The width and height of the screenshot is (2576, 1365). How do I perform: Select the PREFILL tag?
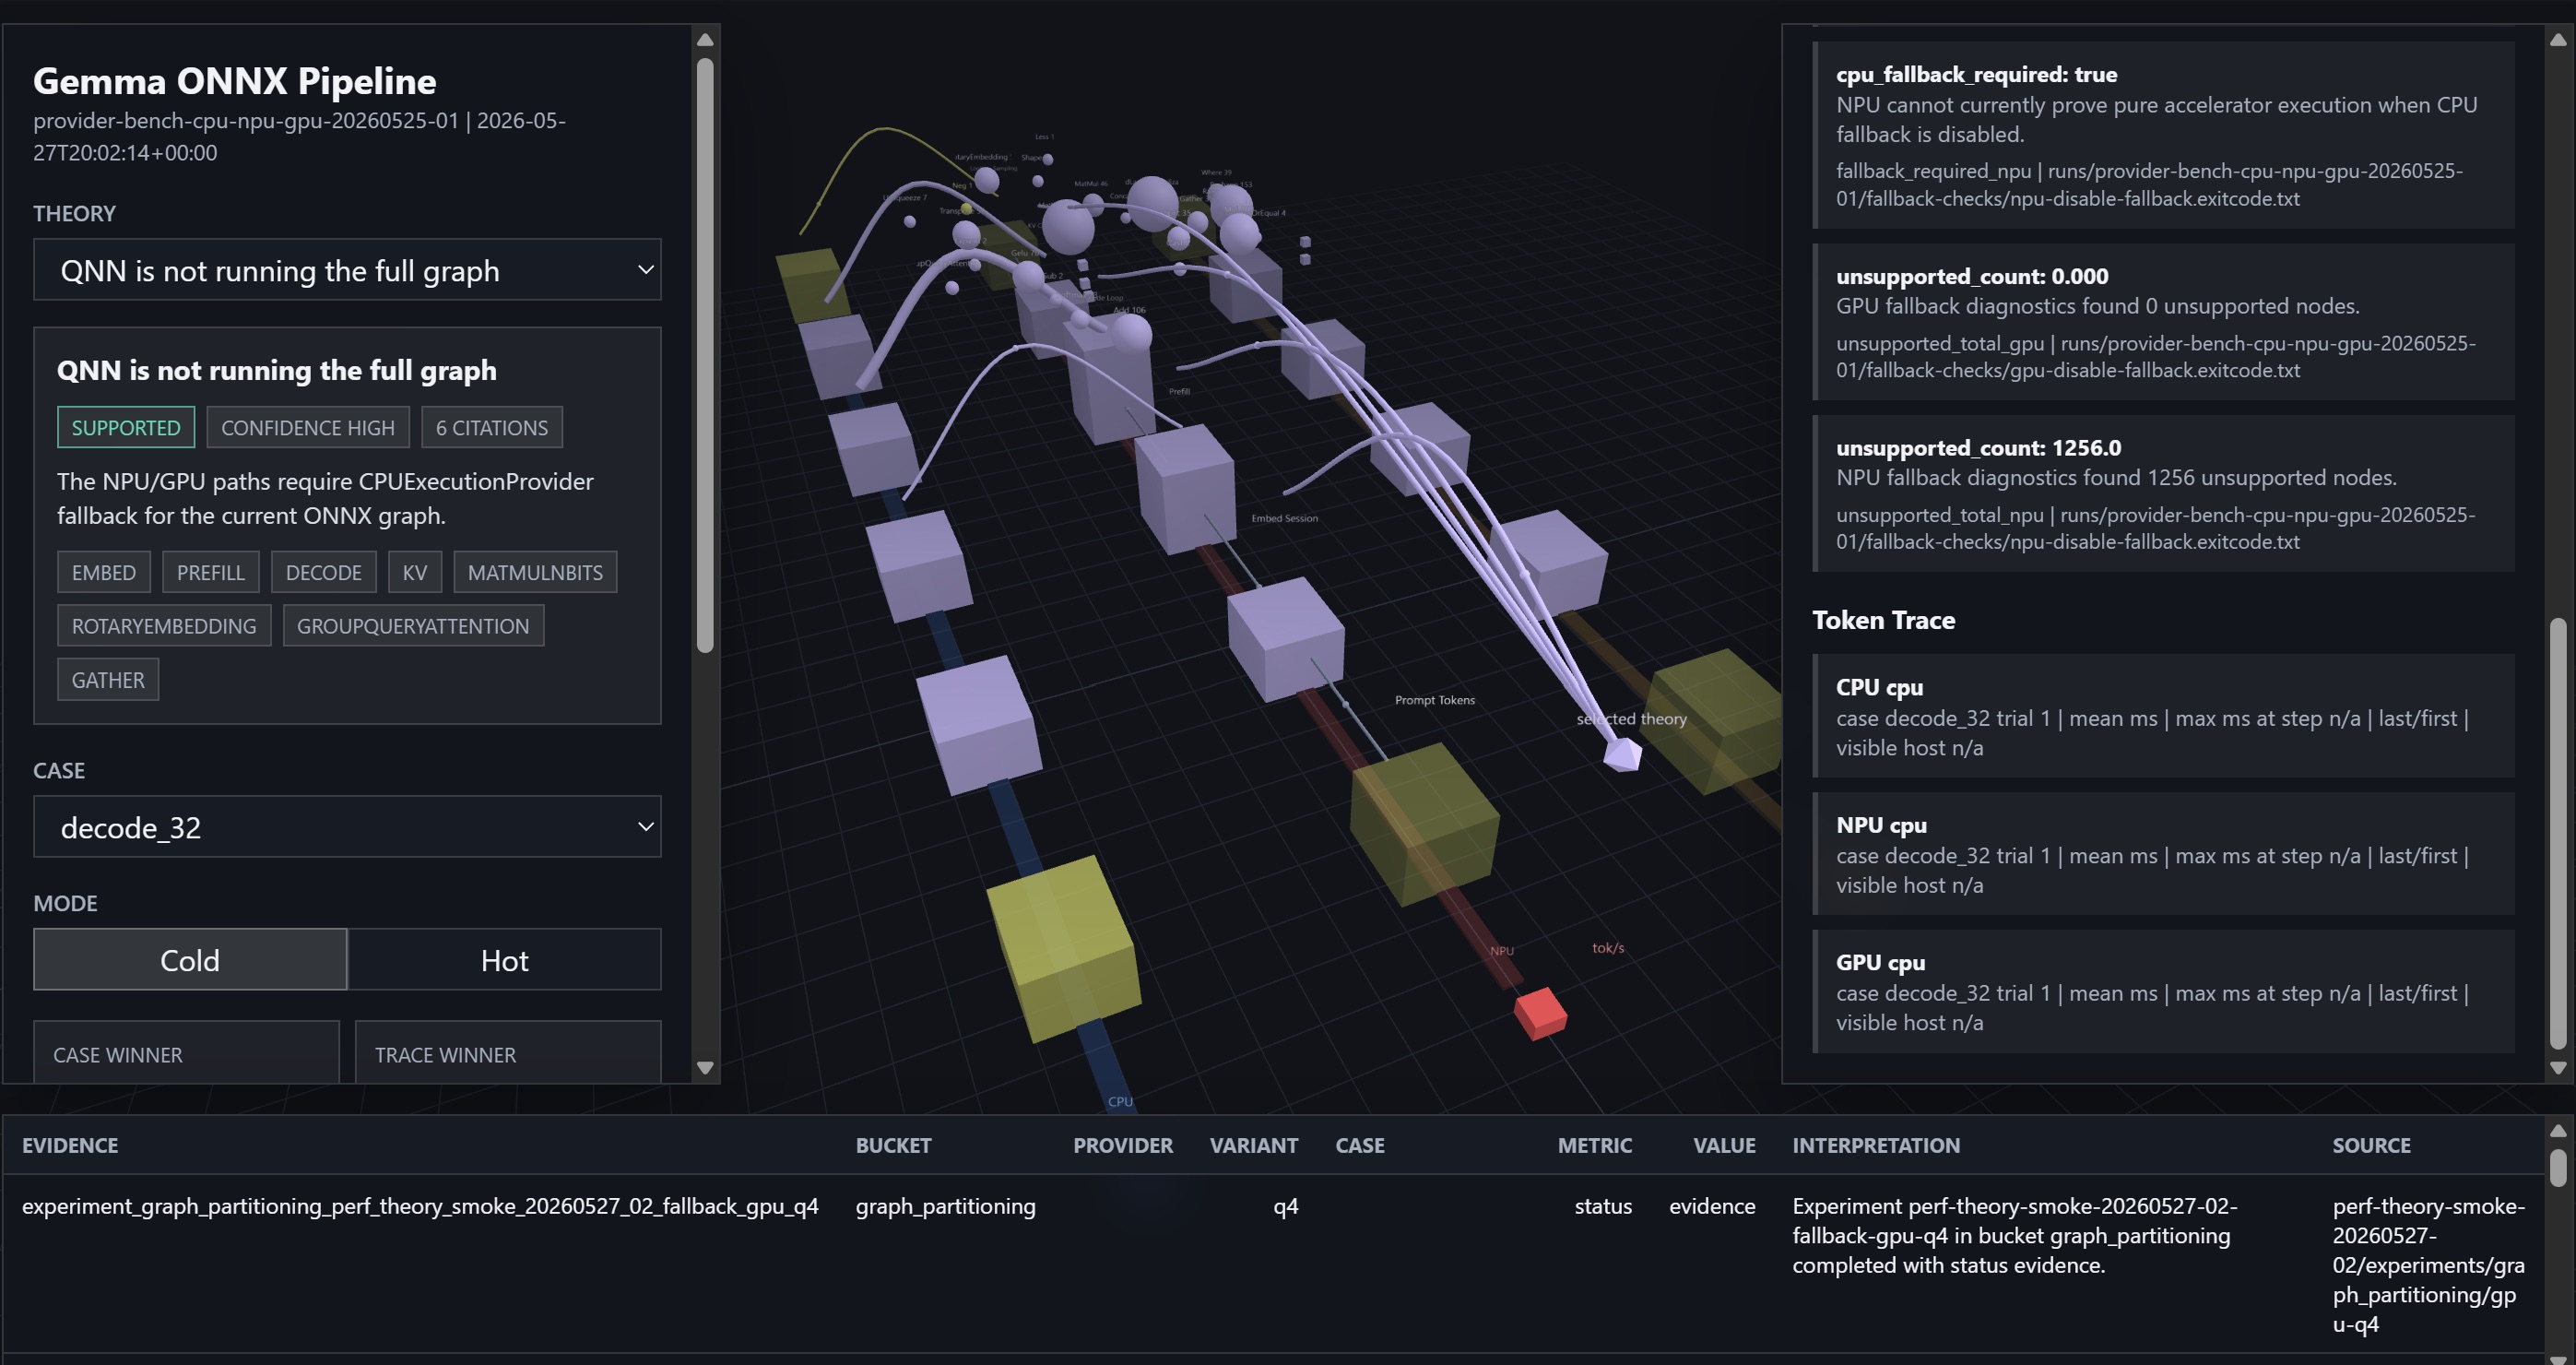click(x=211, y=573)
